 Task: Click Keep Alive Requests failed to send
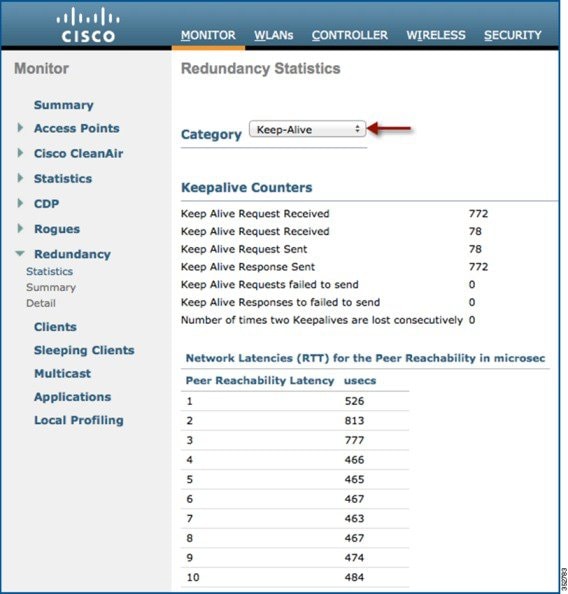[x=269, y=284]
